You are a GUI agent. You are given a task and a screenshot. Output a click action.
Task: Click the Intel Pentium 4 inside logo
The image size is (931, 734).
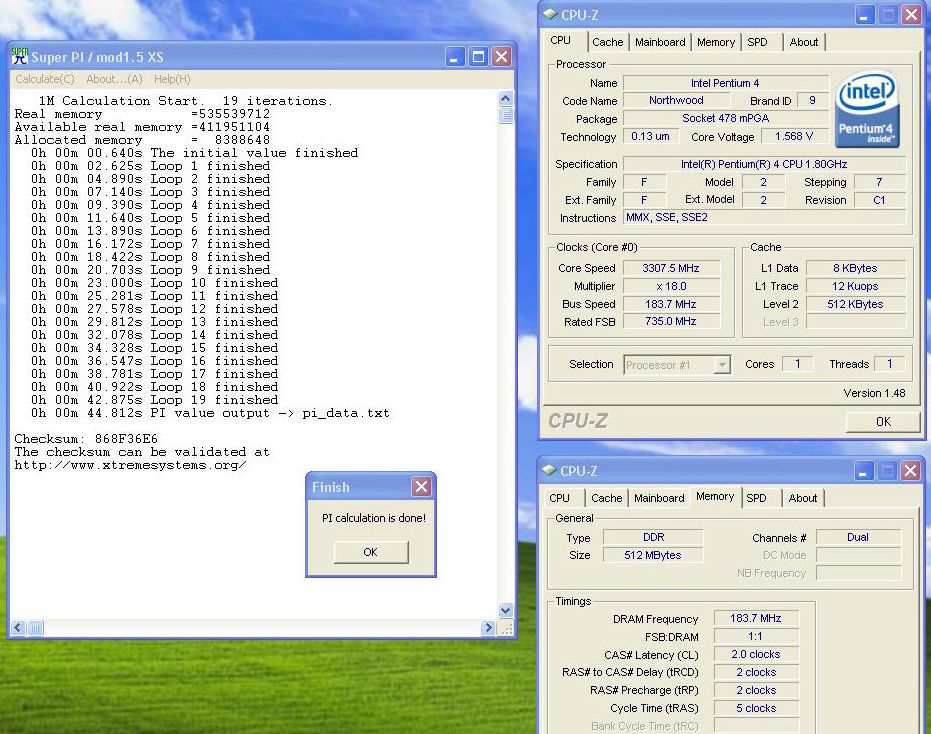pos(867,109)
